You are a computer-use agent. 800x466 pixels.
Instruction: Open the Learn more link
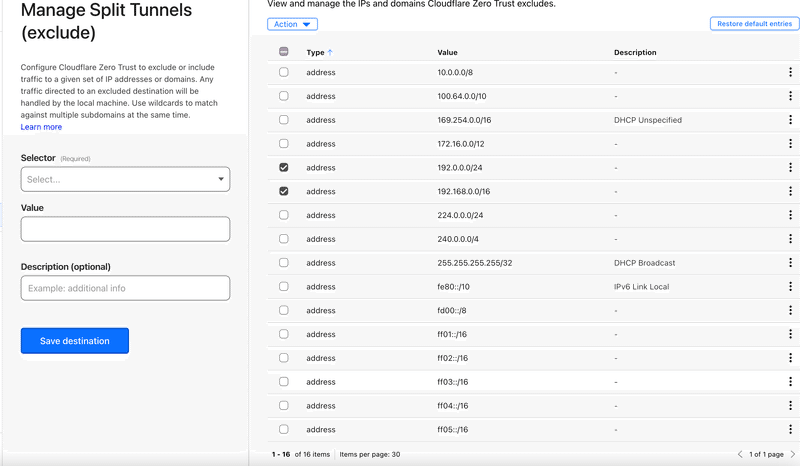tap(41, 127)
